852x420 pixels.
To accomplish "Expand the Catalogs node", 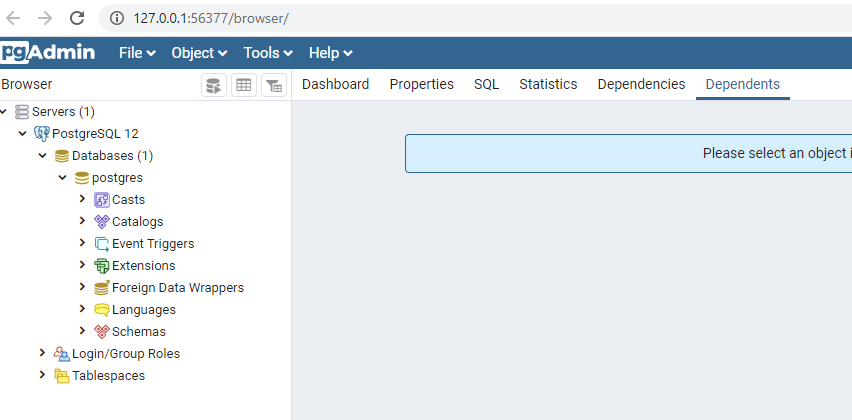I will (83, 221).
